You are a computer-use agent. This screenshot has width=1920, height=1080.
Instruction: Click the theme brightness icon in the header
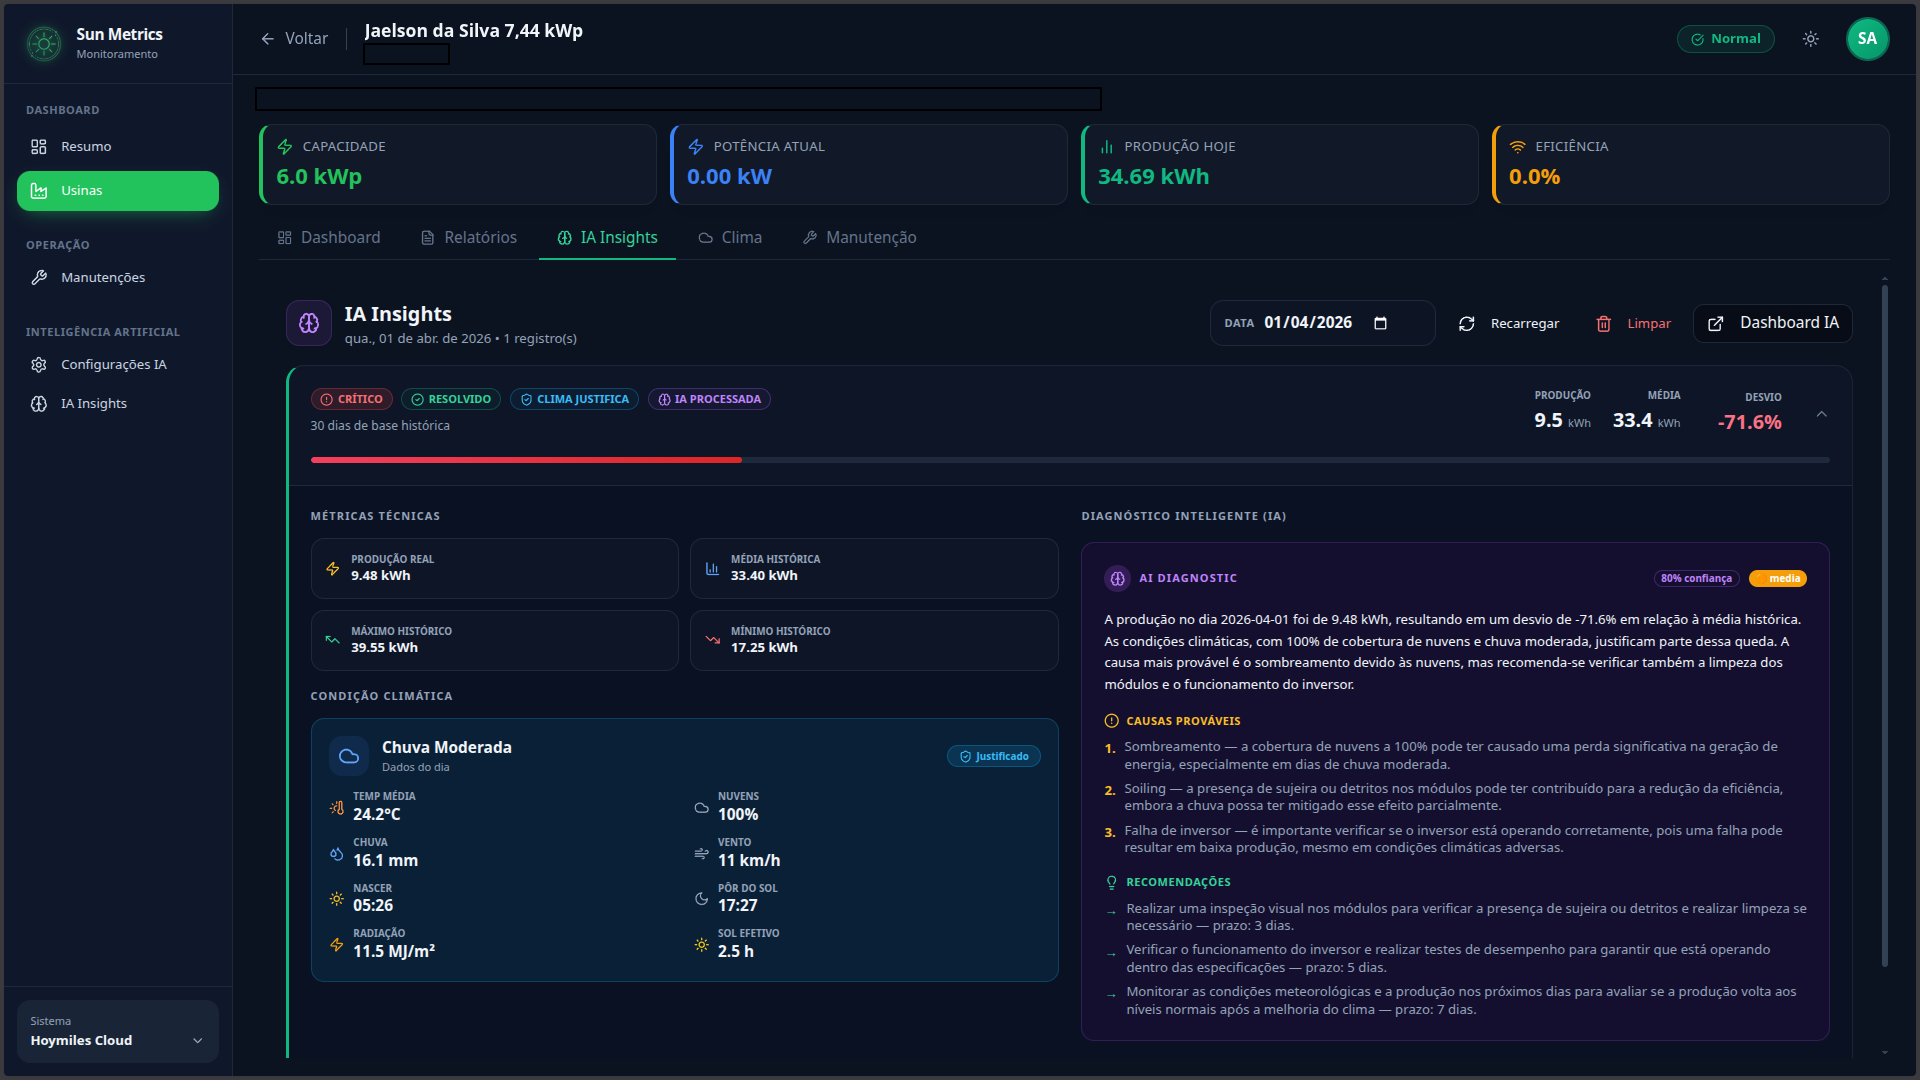pos(1810,38)
